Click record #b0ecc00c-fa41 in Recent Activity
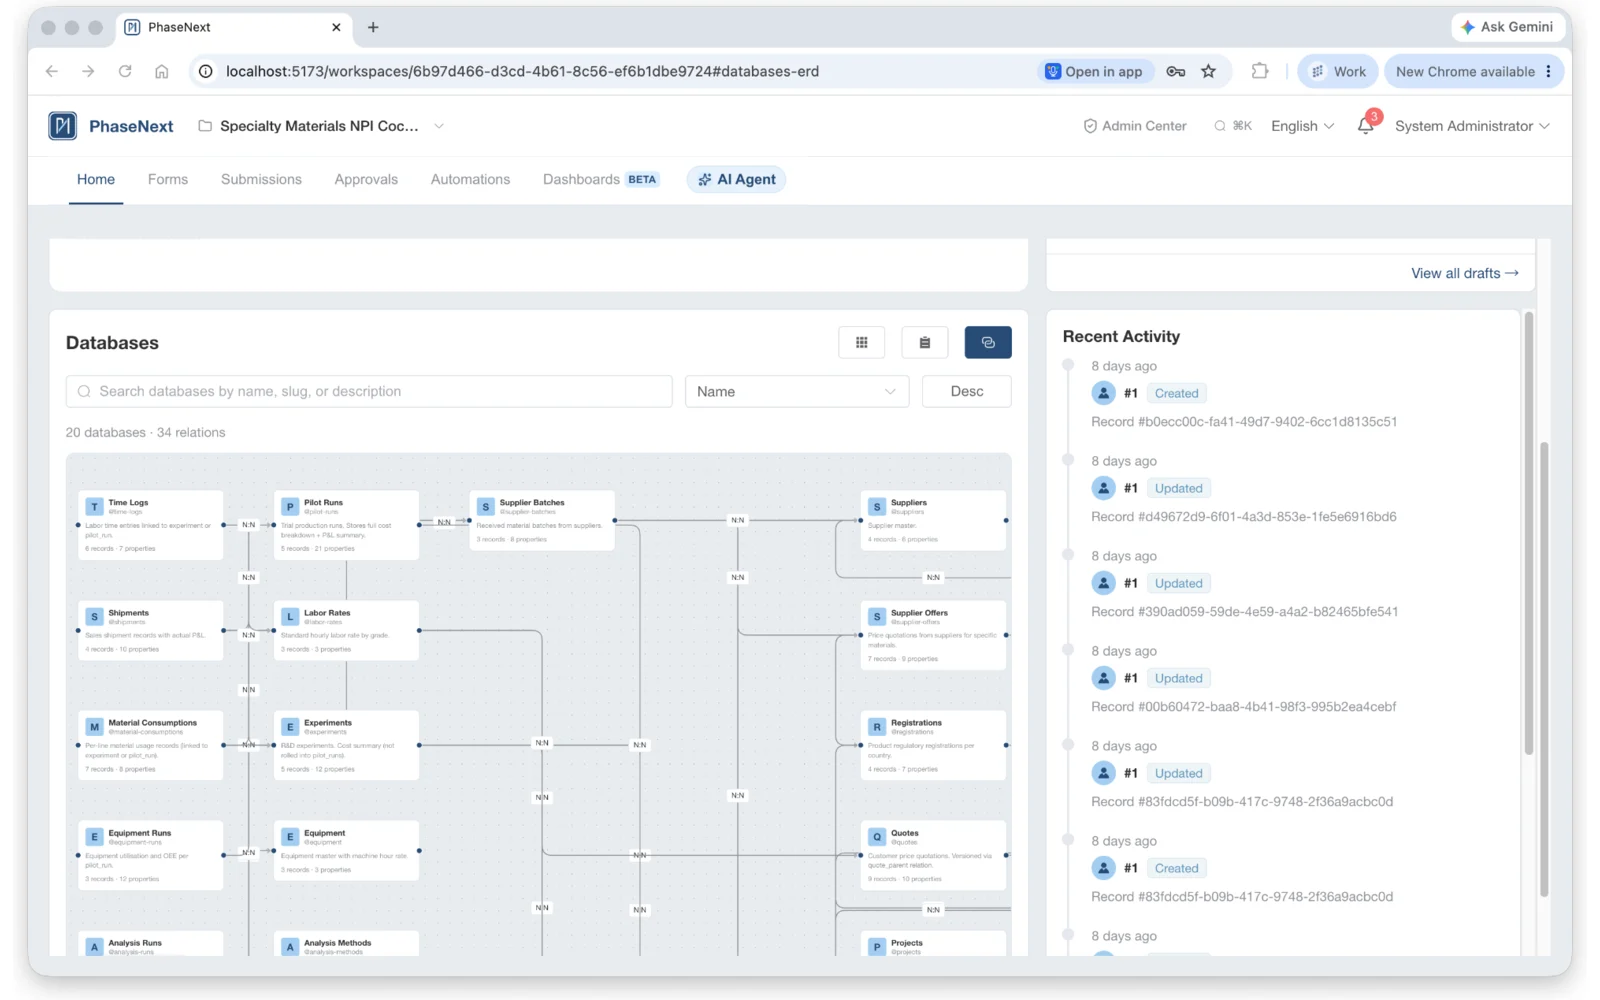The width and height of the screenshot is (1600, 1000). [1244, 422]
